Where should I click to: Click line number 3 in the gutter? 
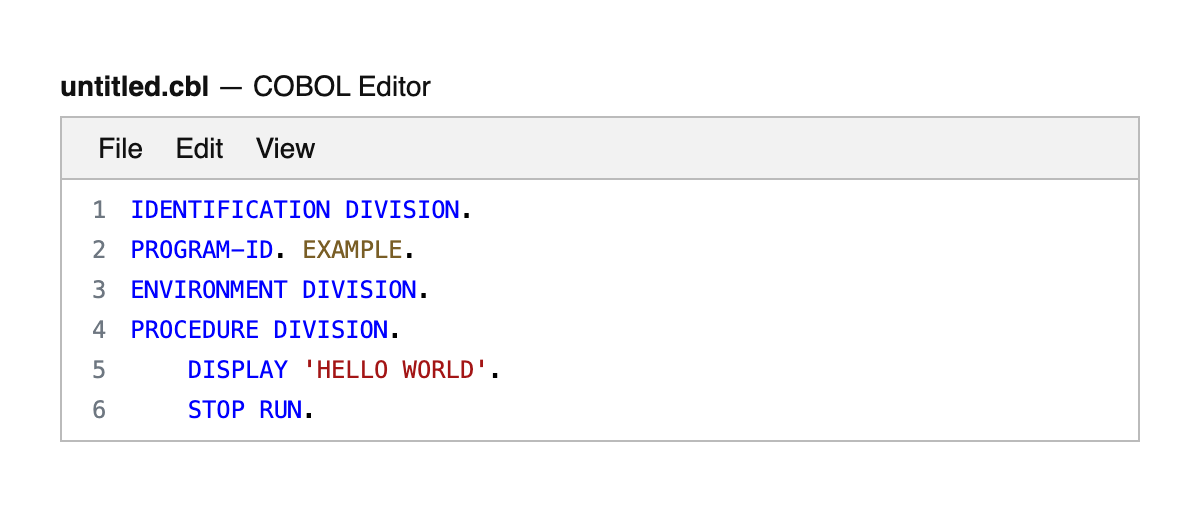click(98, 290)
